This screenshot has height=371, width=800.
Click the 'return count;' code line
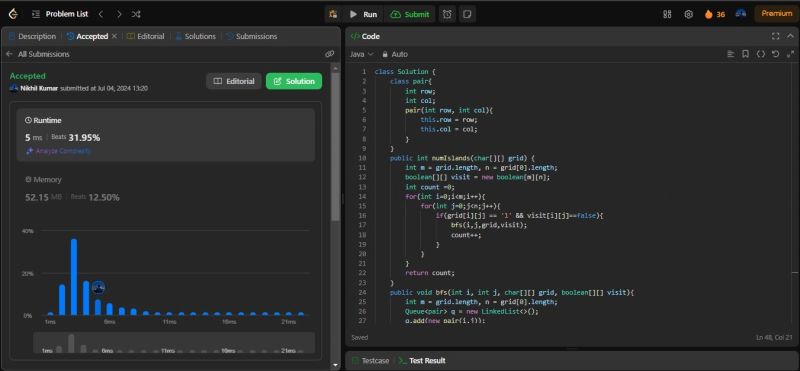pos(430,273)
